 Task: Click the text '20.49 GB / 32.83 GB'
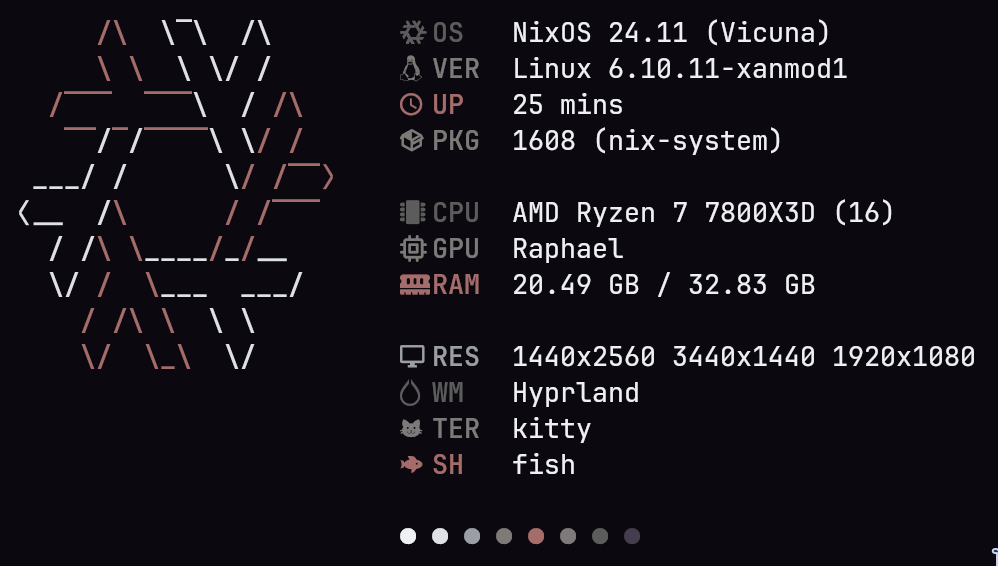(664, 285)
